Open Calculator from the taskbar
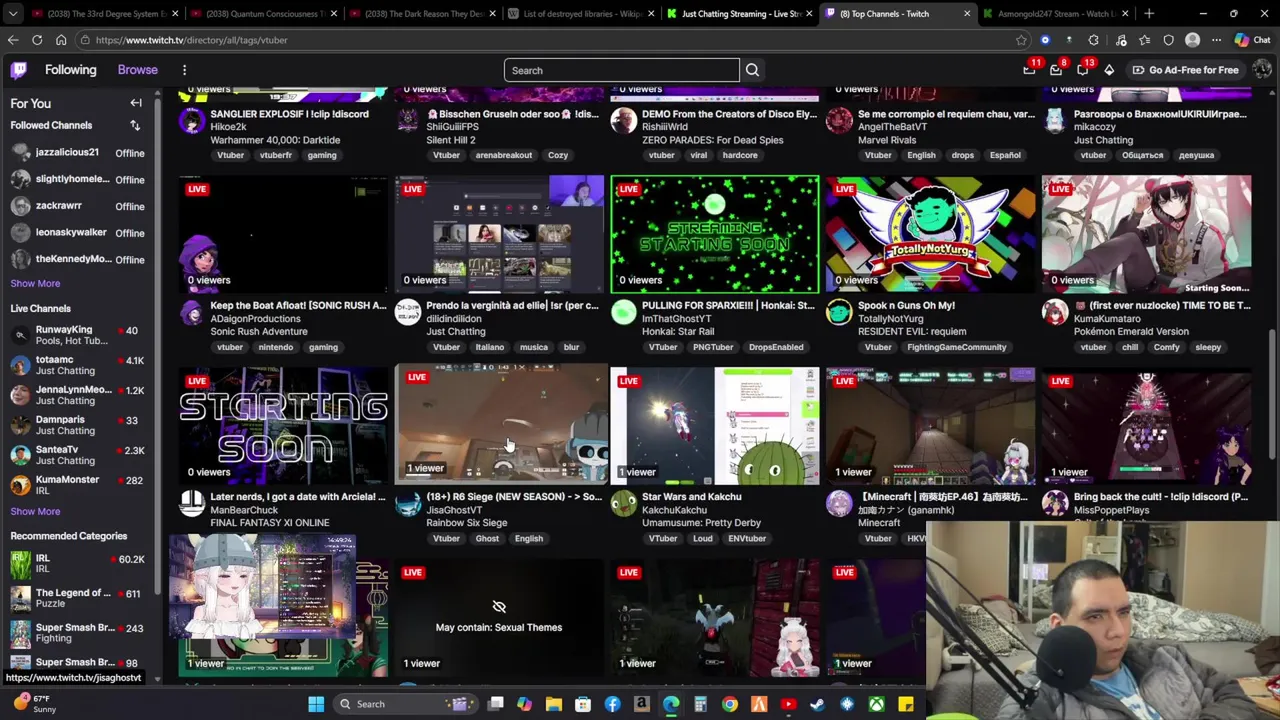1280x720 pixels. [700, 704]
